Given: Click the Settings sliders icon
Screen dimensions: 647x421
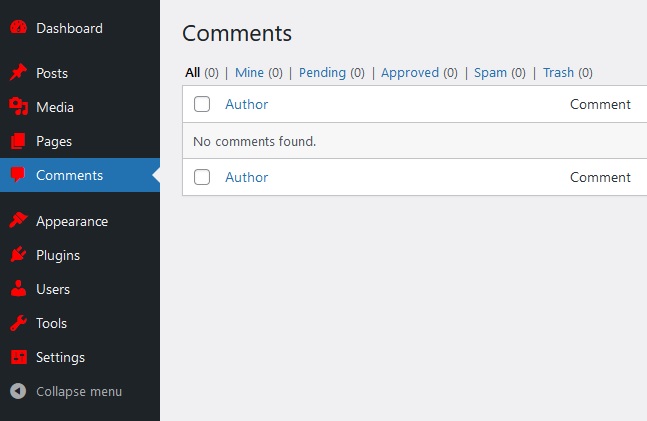Looking at the screenshot, I should click(18, 357).
